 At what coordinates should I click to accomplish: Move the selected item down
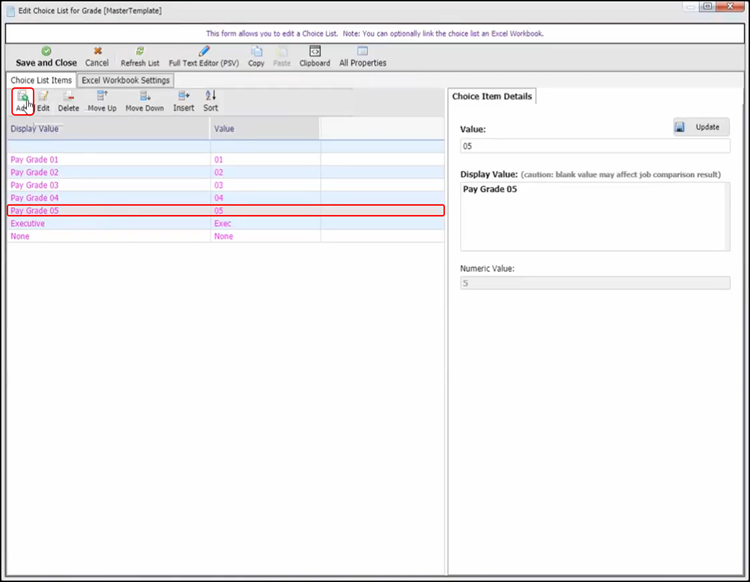click(x=144, y=101)
